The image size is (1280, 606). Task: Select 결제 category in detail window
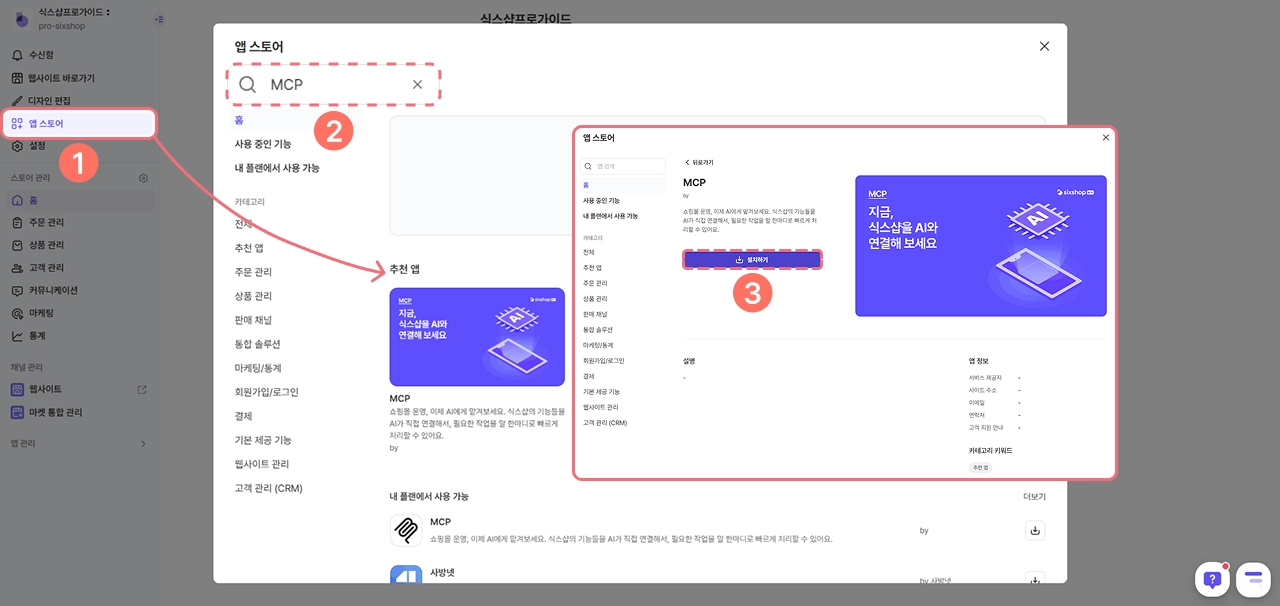[x=588, y=376]
